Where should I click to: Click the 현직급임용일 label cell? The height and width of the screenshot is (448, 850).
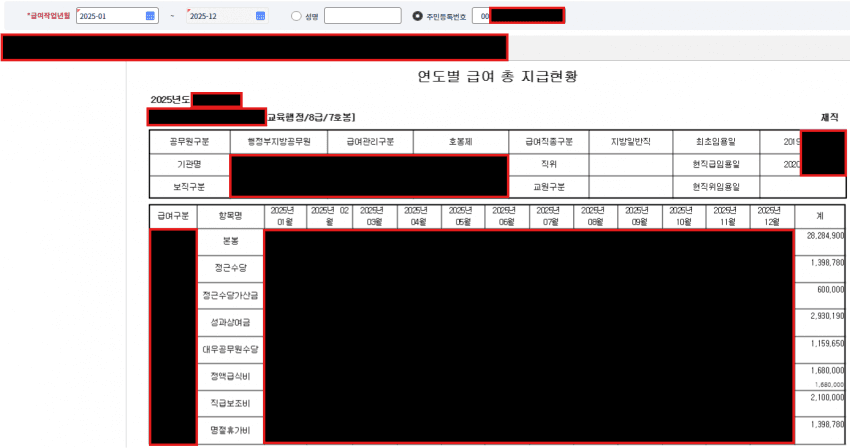point(716,164)
